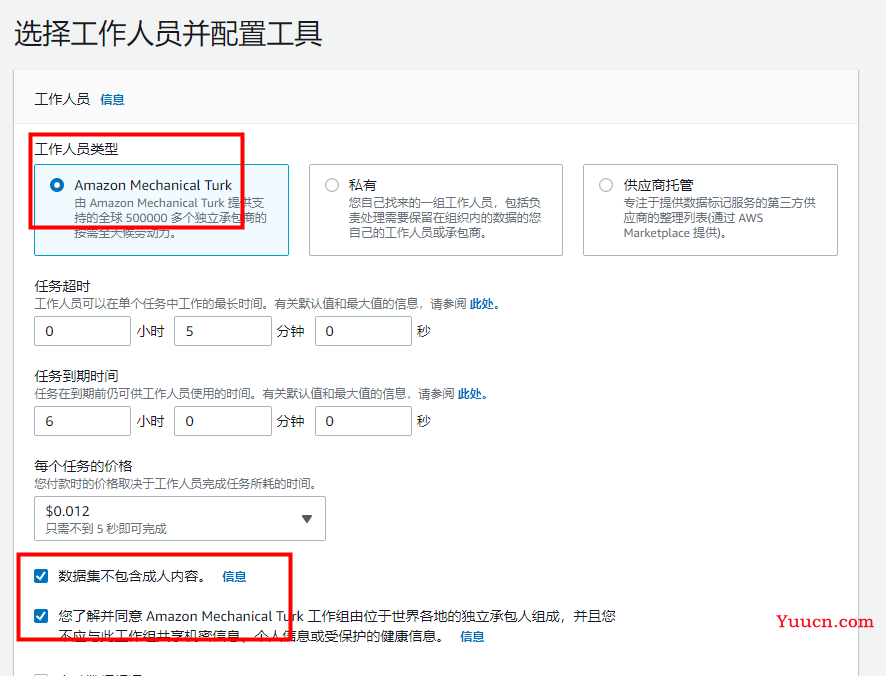Click the 任务超时 label text
Screen dimensions: 886x676
[62, 286]
